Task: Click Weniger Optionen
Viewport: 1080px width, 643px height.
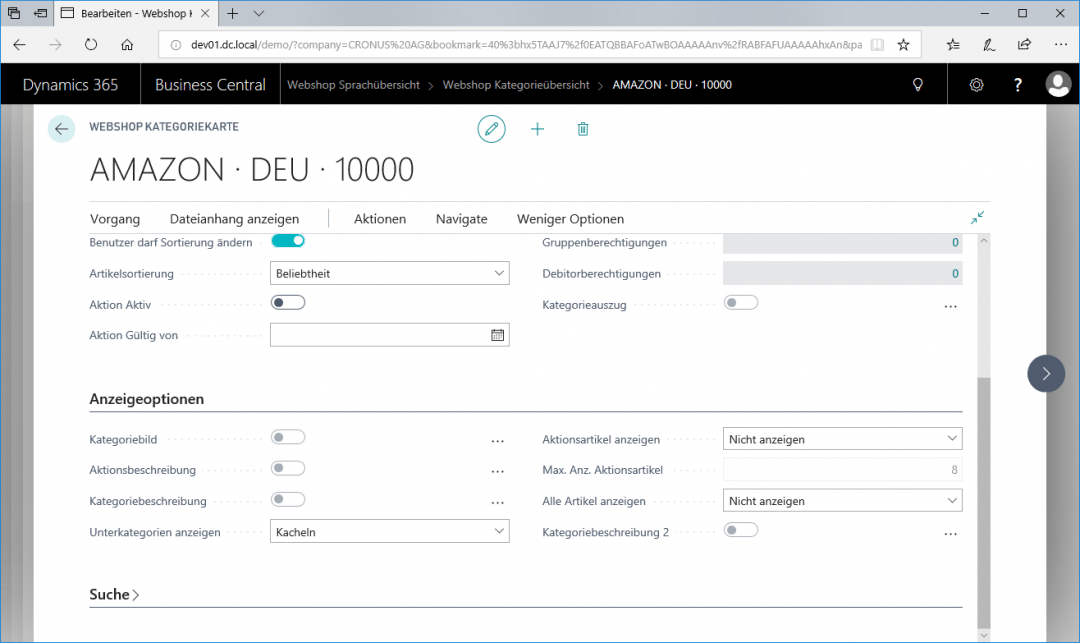Action: click(570, 219)
